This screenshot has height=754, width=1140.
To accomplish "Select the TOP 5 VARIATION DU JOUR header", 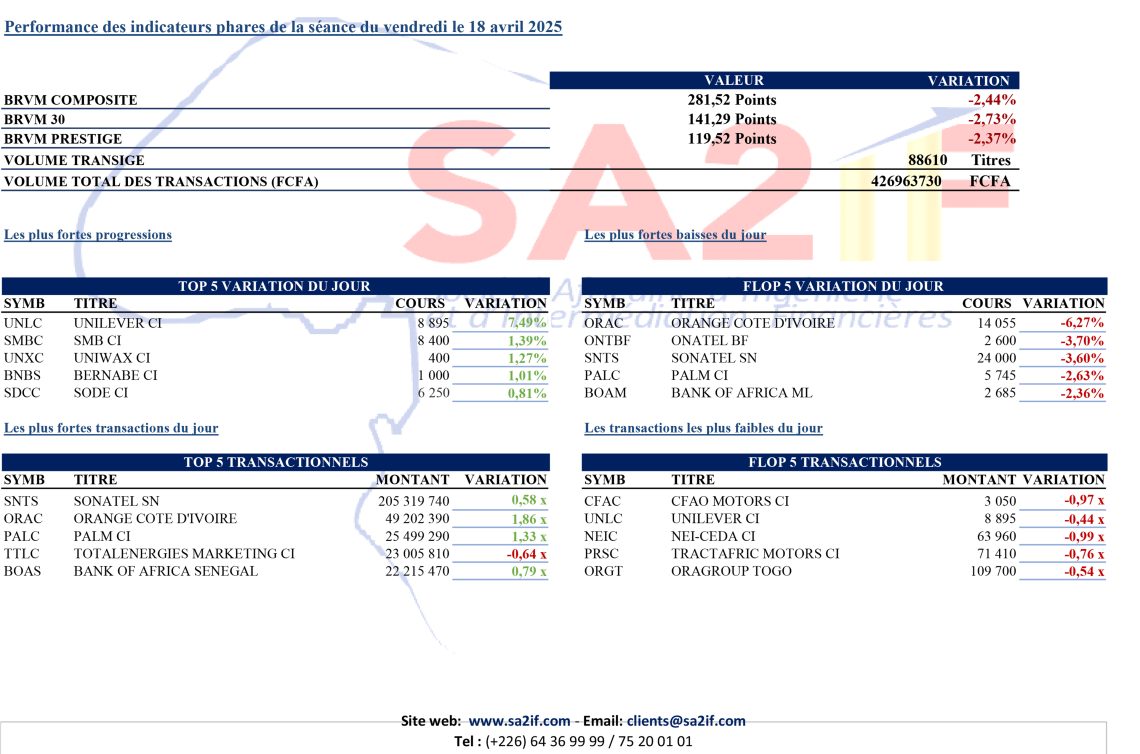I will [276, 286].
